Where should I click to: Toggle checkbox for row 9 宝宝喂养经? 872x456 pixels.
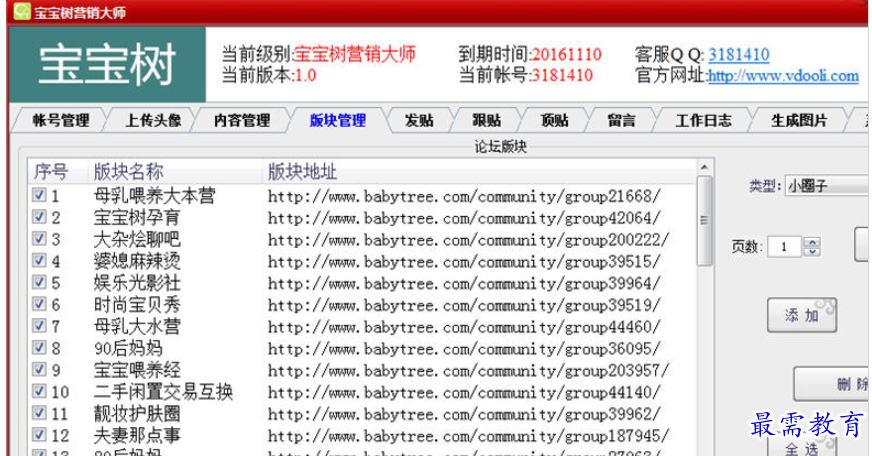pos(39,369)
